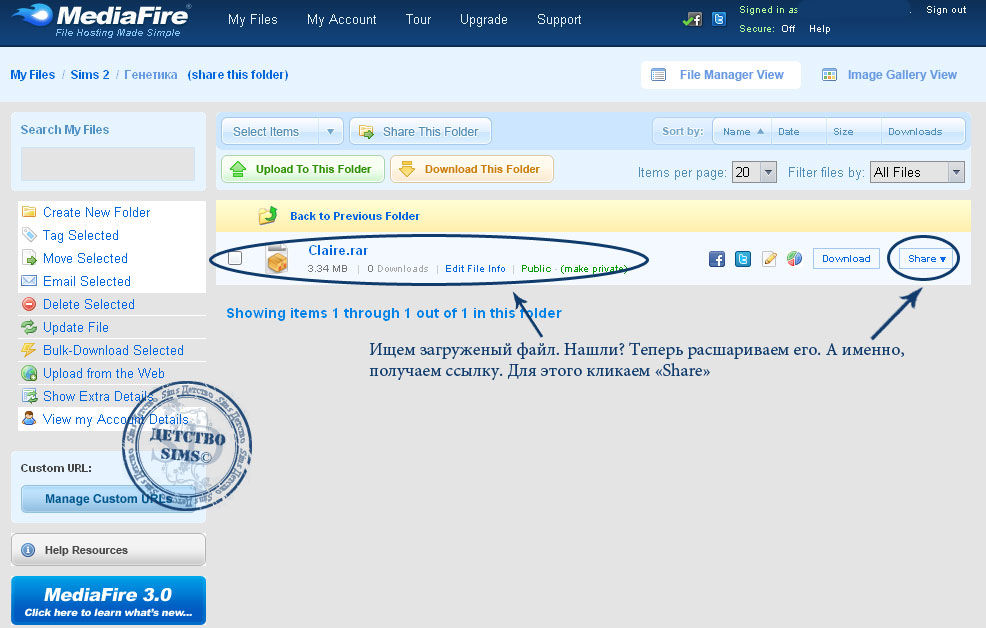This screenshot has width=986, height=628.
Task: Click the Update File refresh icon
Action: coord(29,327)
